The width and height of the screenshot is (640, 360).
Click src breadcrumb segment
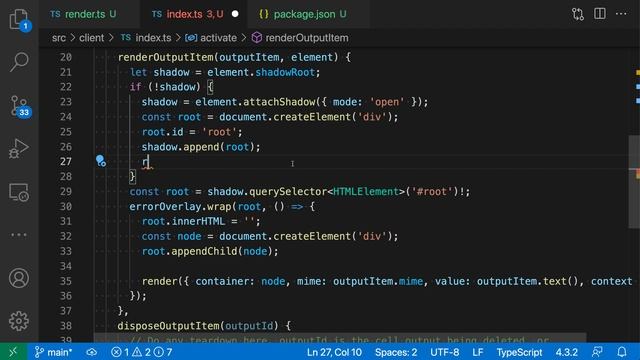(x=59, y=38)
